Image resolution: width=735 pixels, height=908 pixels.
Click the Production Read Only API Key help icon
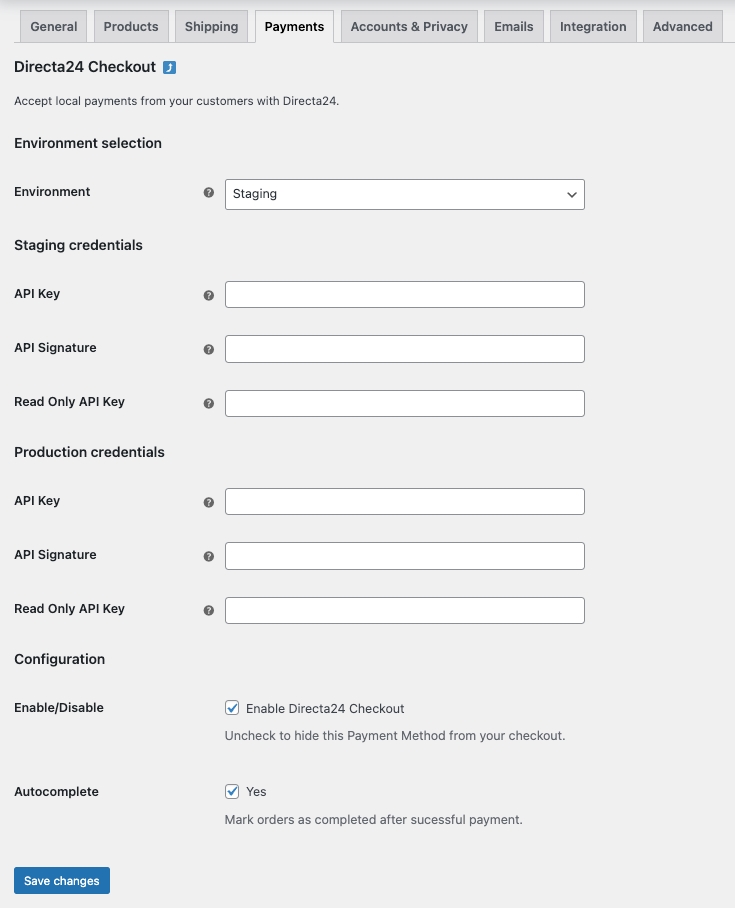coord(209,610)
